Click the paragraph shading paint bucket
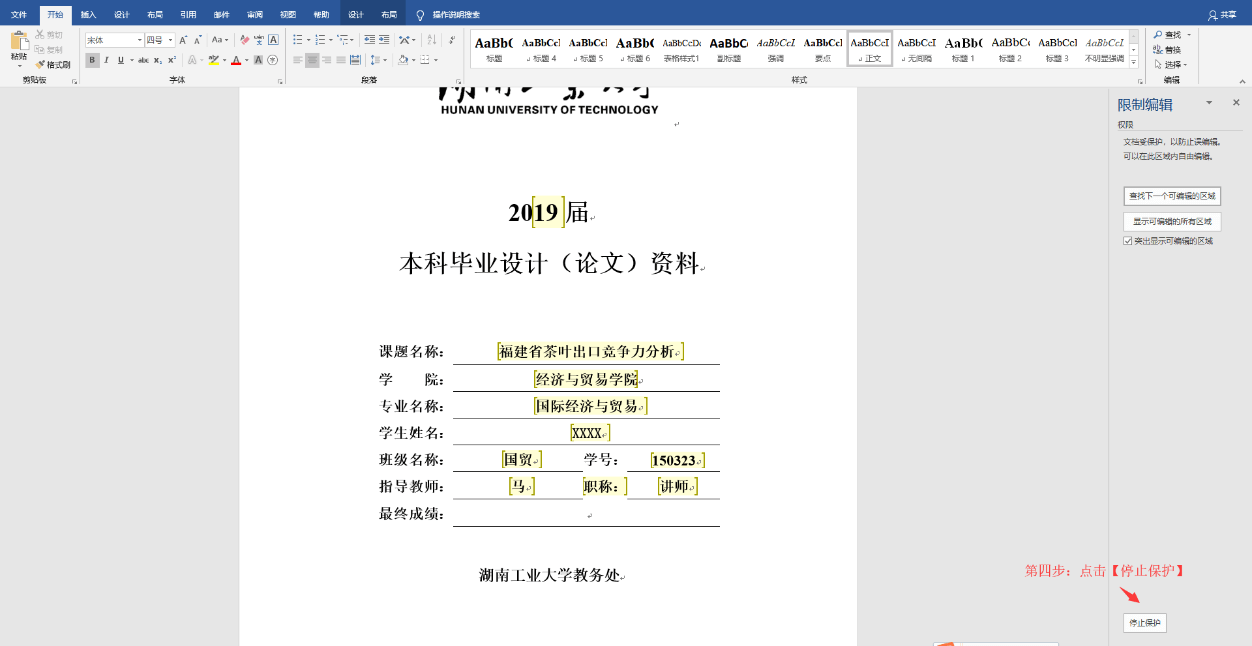Screen dimensions: 1252x646 click(x=402, y=60)
